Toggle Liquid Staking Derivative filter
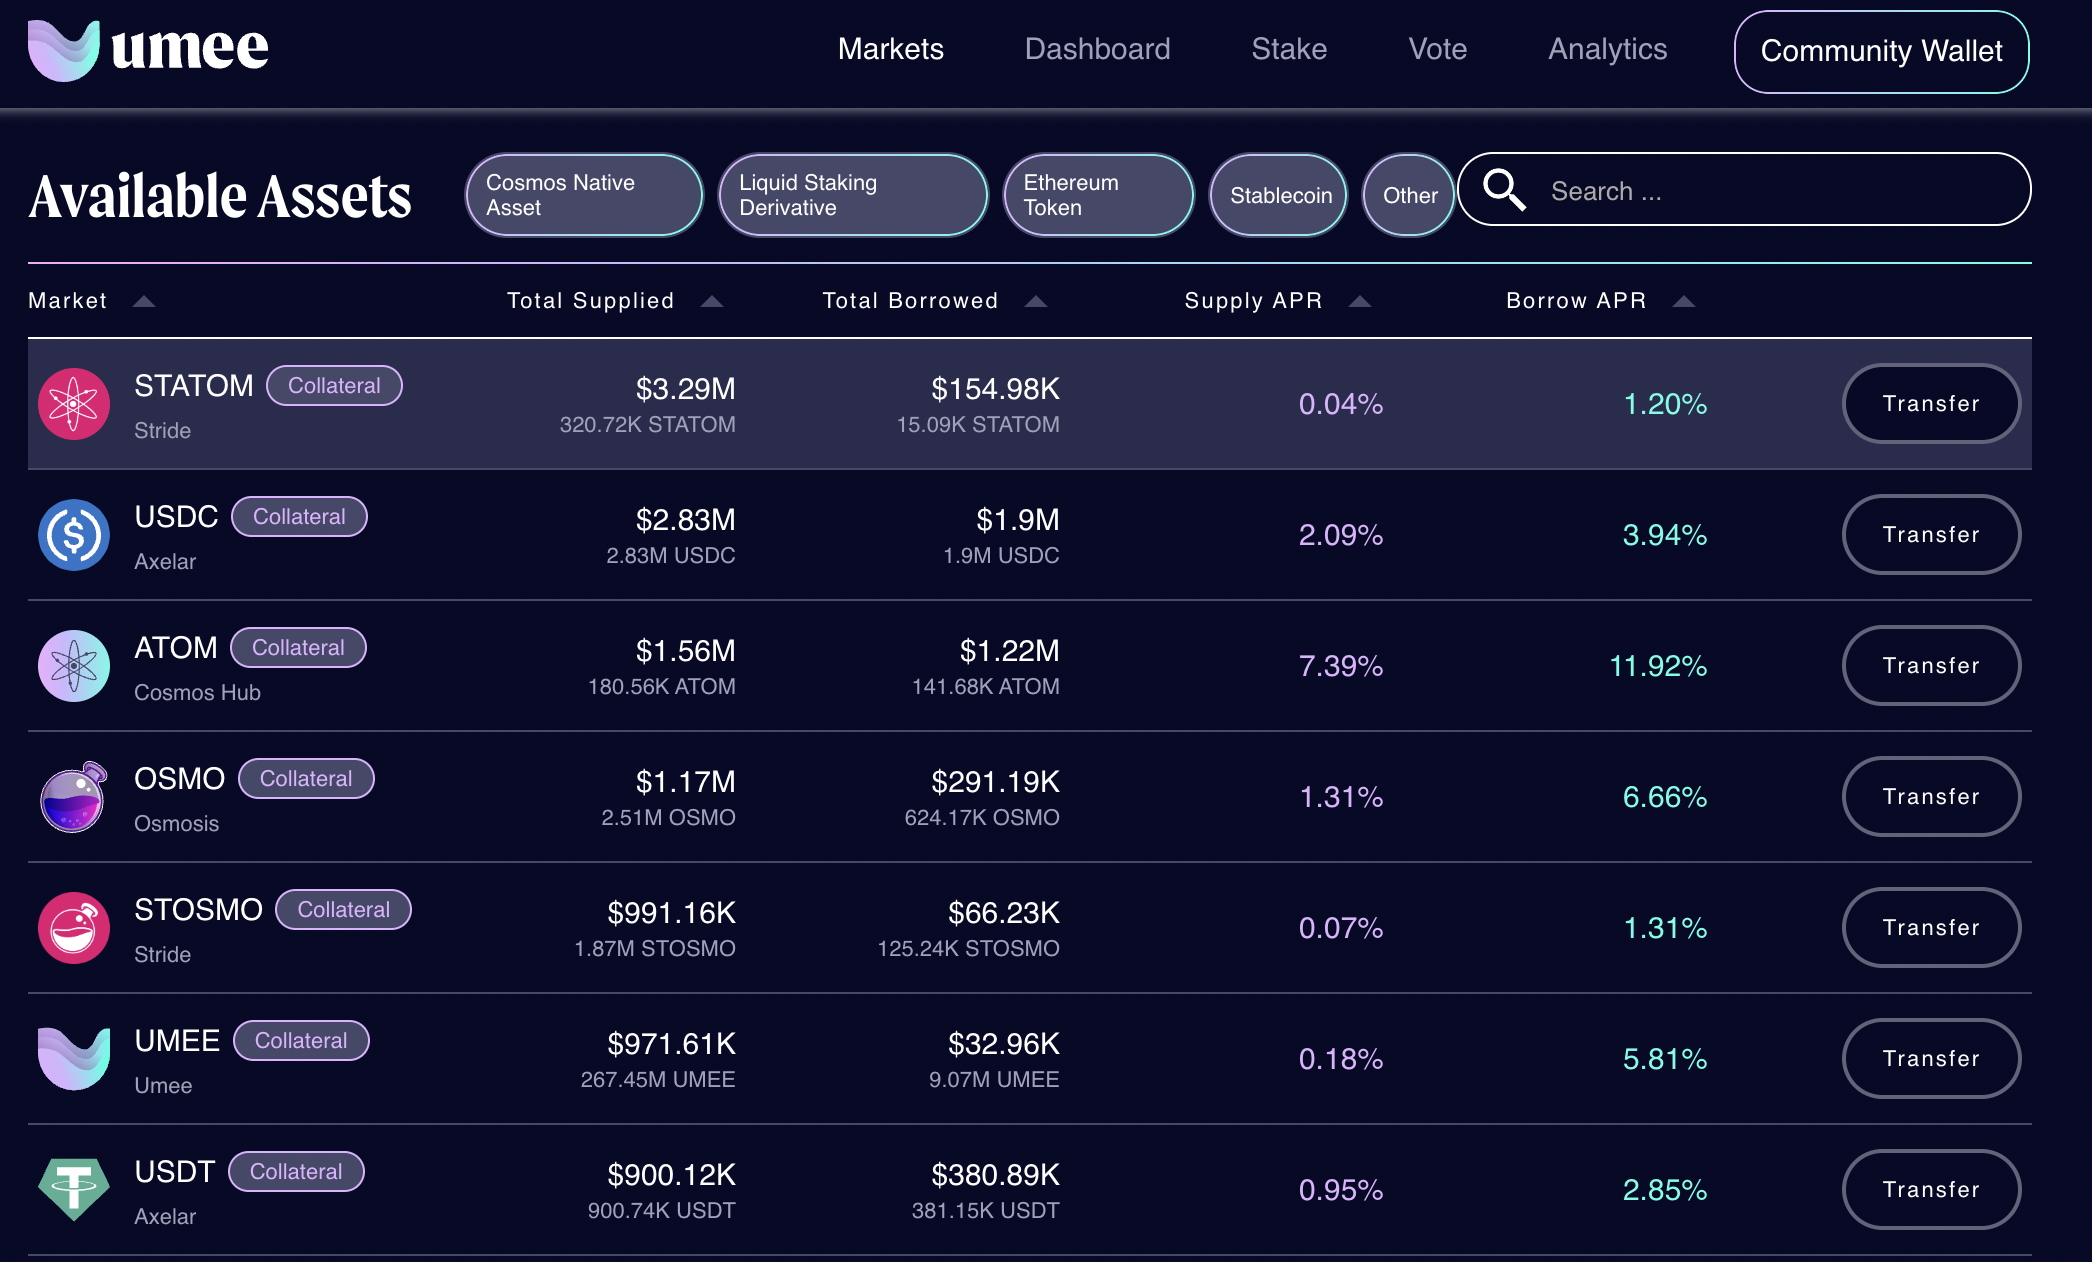 852,195
